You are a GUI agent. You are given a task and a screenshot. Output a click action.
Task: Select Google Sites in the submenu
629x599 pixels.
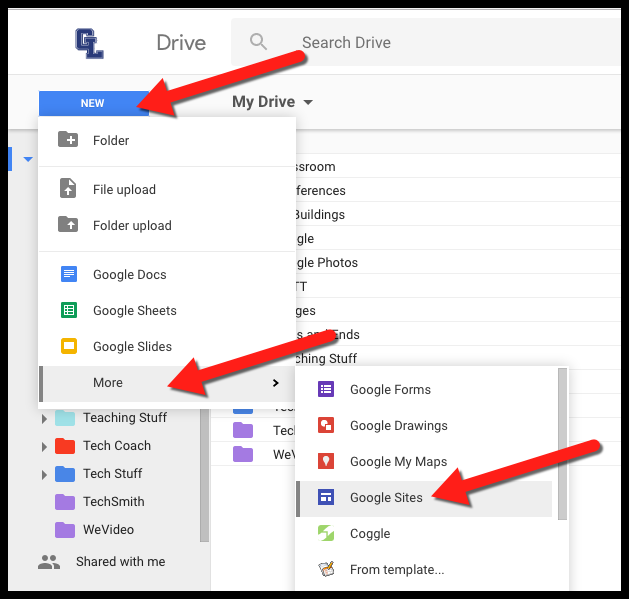[x=424, y=499]
